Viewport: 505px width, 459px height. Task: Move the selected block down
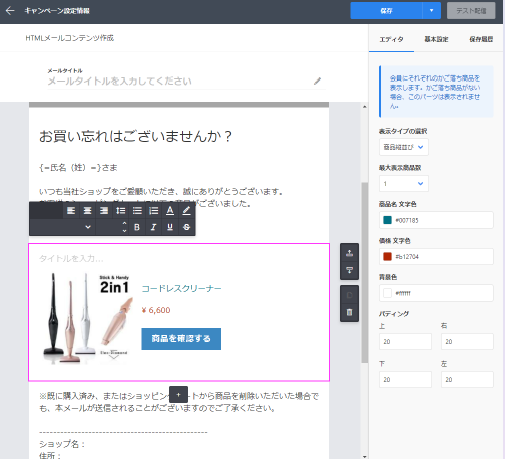click(349, 270)
